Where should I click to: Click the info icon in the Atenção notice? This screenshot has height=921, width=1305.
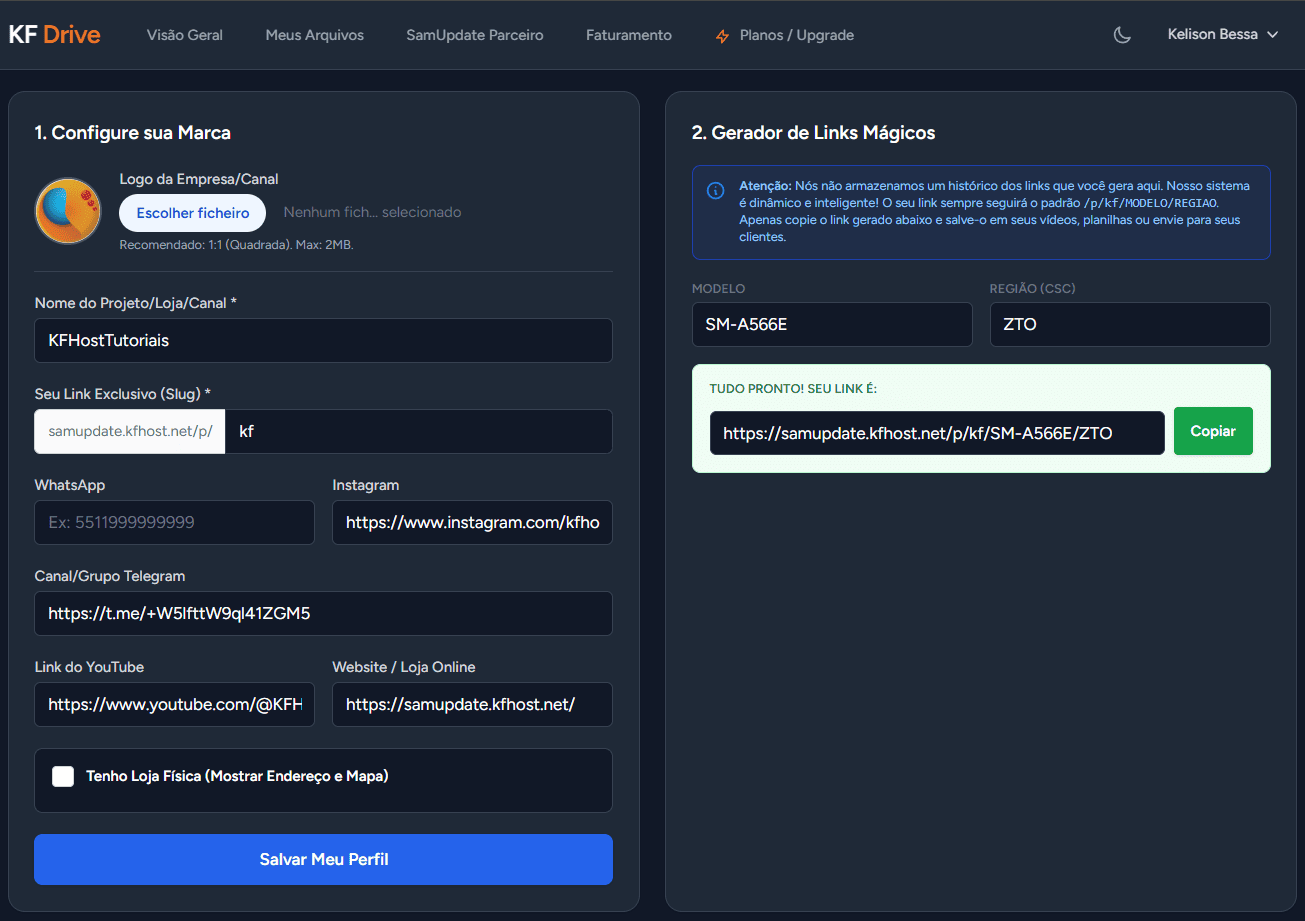[715, 191]
